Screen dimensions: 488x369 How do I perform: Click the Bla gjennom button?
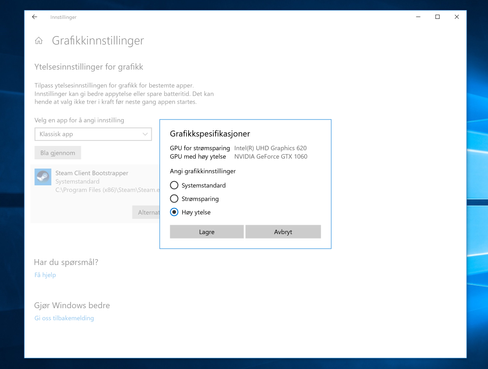[58, 153]
